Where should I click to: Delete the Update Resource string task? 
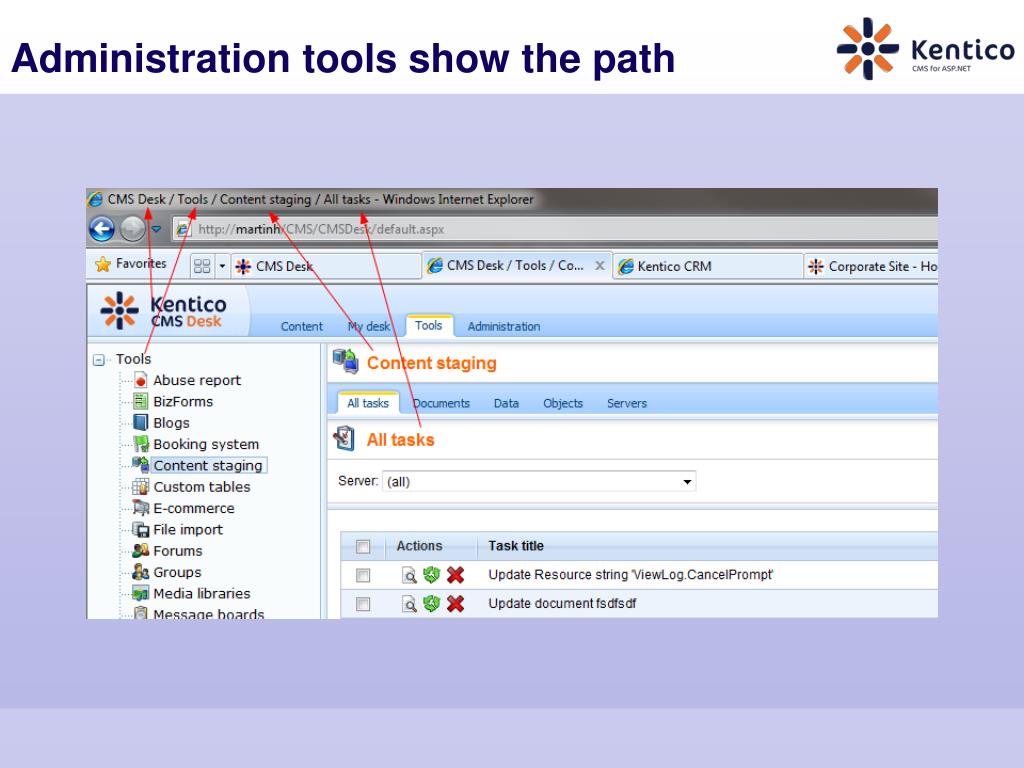point(456,575)
